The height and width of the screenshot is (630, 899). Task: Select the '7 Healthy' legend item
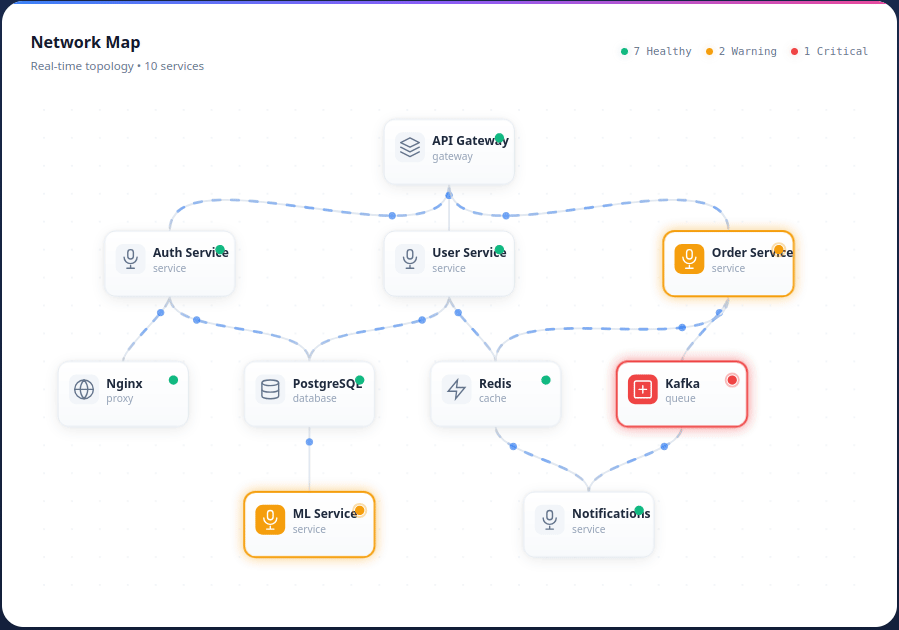pos(657,51)
